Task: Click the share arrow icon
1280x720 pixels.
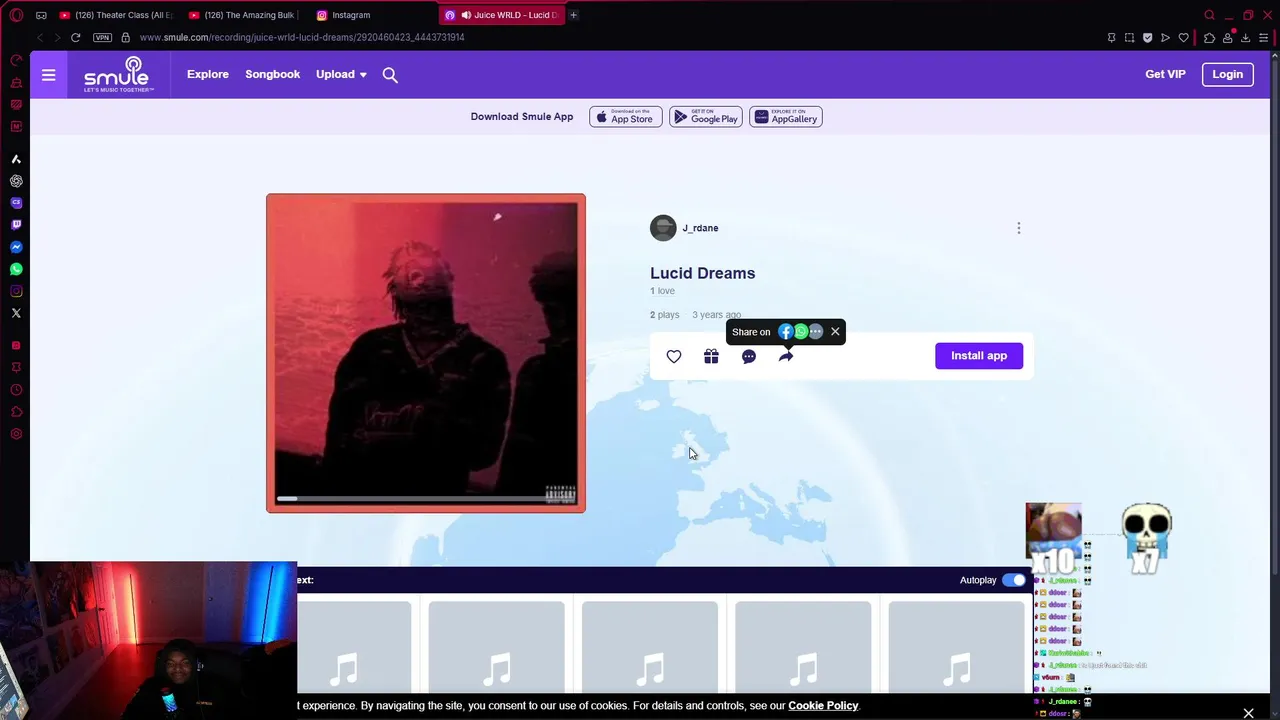Action: coord(786,356)
